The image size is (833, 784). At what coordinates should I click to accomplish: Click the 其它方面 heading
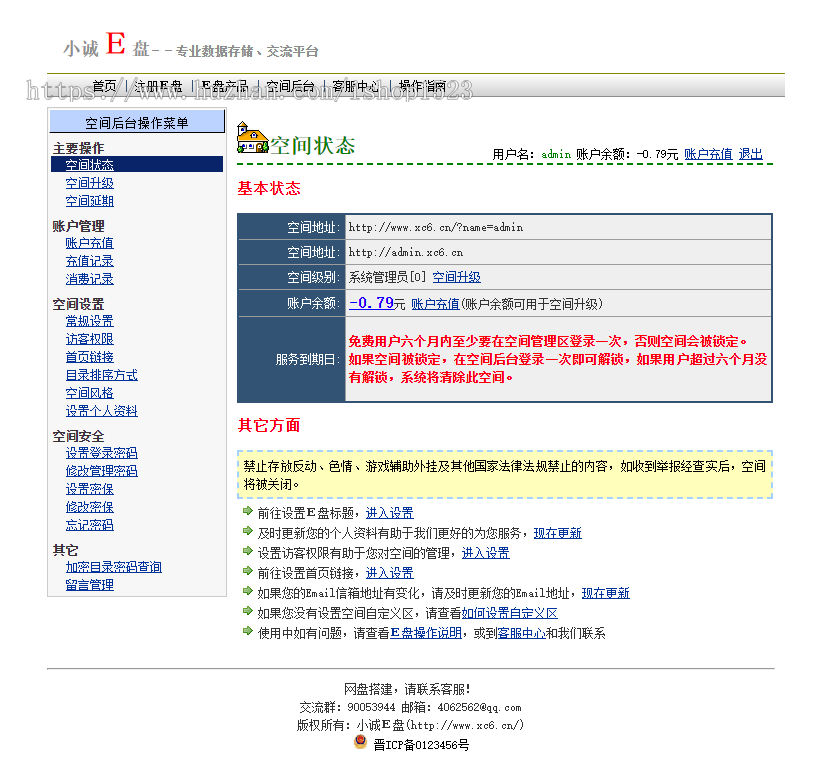pyautogui.click(x=269, y=425)
